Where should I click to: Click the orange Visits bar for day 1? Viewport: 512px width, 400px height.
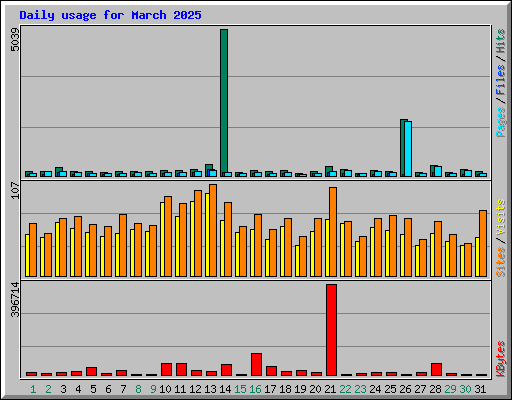coord(33,250)
